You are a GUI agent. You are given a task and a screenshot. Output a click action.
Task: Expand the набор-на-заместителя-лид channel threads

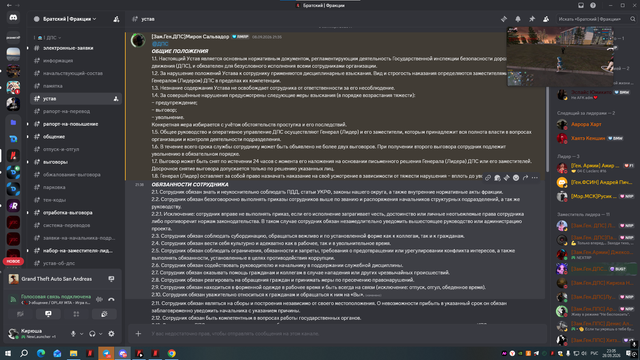pyautogui.click(x=28, y=251)
